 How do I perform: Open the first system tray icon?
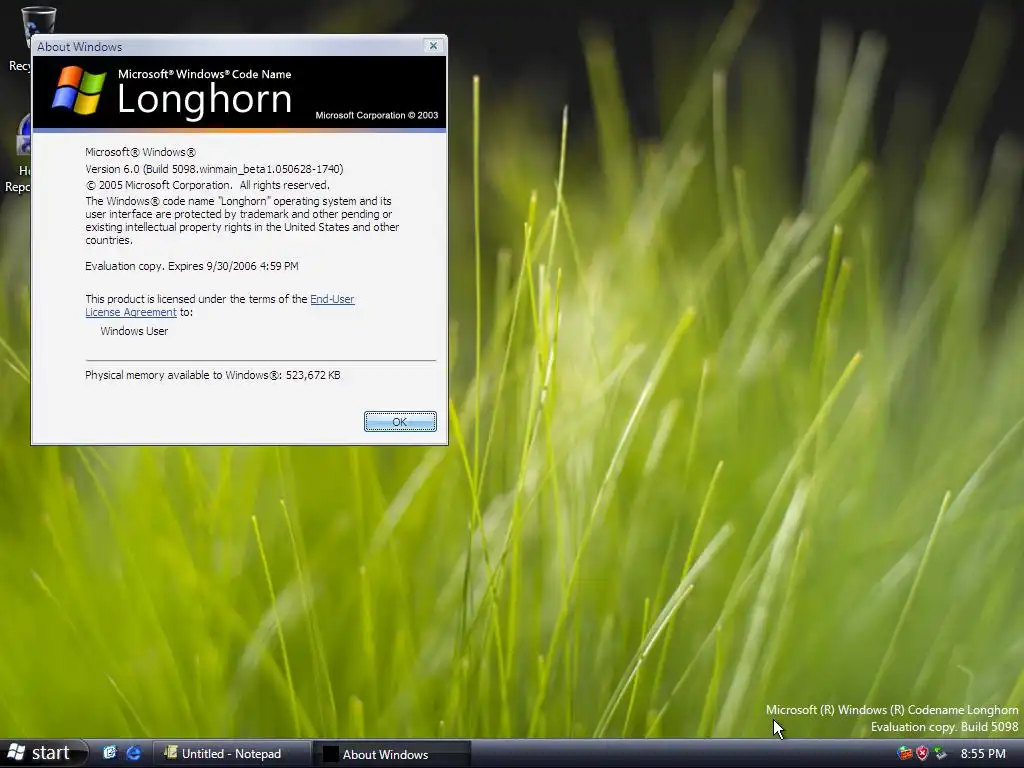pyautogui.click(x=904, y=754)
